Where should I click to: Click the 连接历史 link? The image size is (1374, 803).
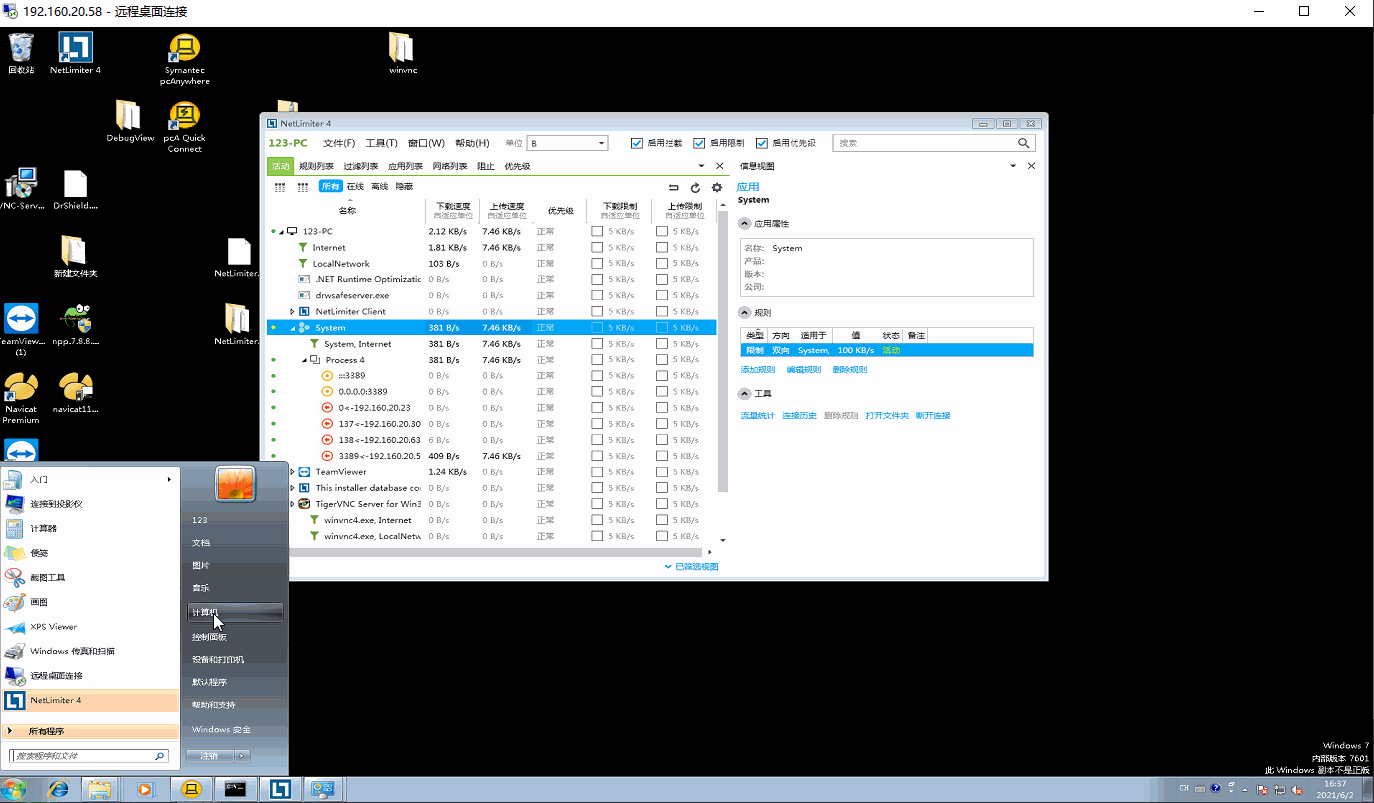pyautogui.click(x=799, y=416)
